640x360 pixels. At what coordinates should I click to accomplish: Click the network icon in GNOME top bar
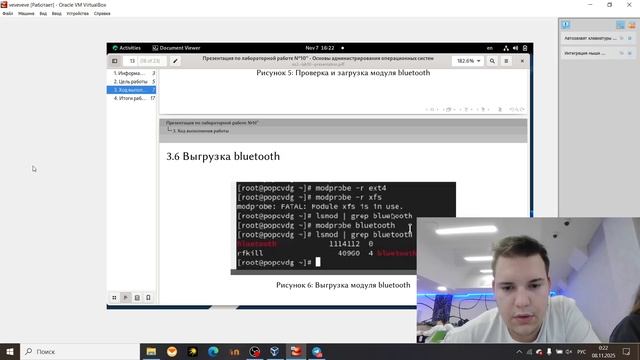click(x=506, y=48)
